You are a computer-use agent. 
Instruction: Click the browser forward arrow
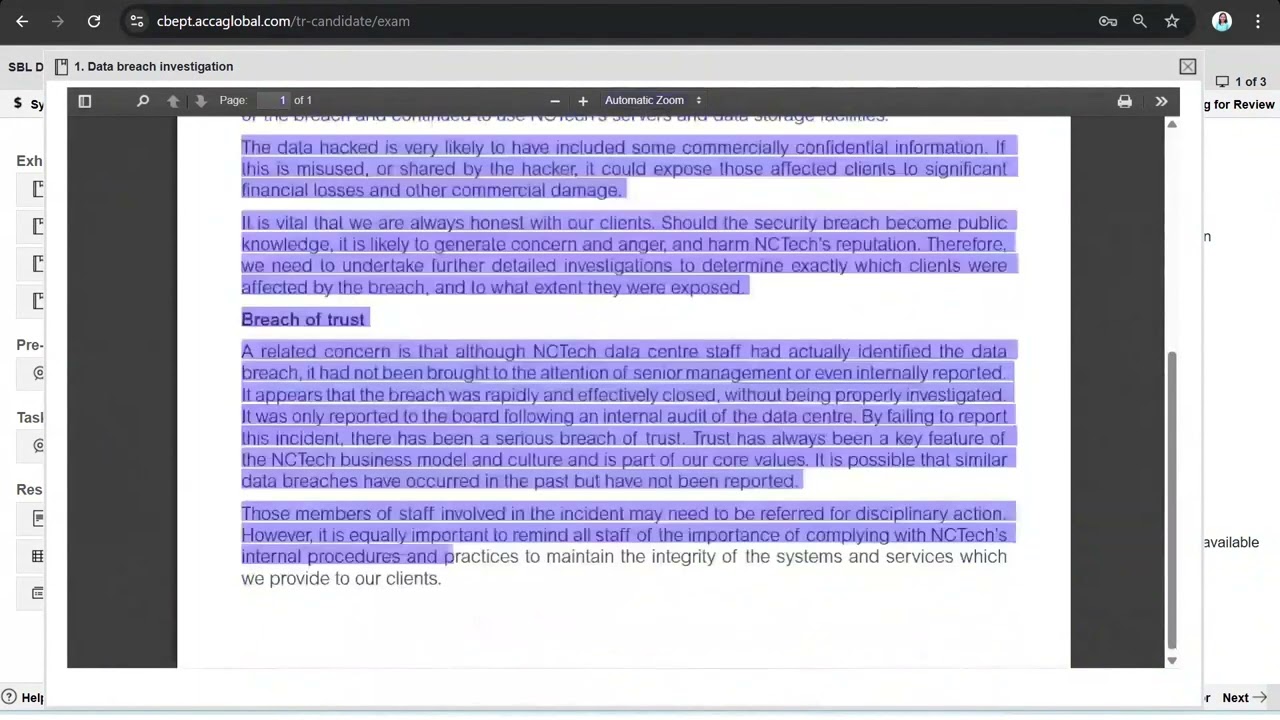[58, 21]
